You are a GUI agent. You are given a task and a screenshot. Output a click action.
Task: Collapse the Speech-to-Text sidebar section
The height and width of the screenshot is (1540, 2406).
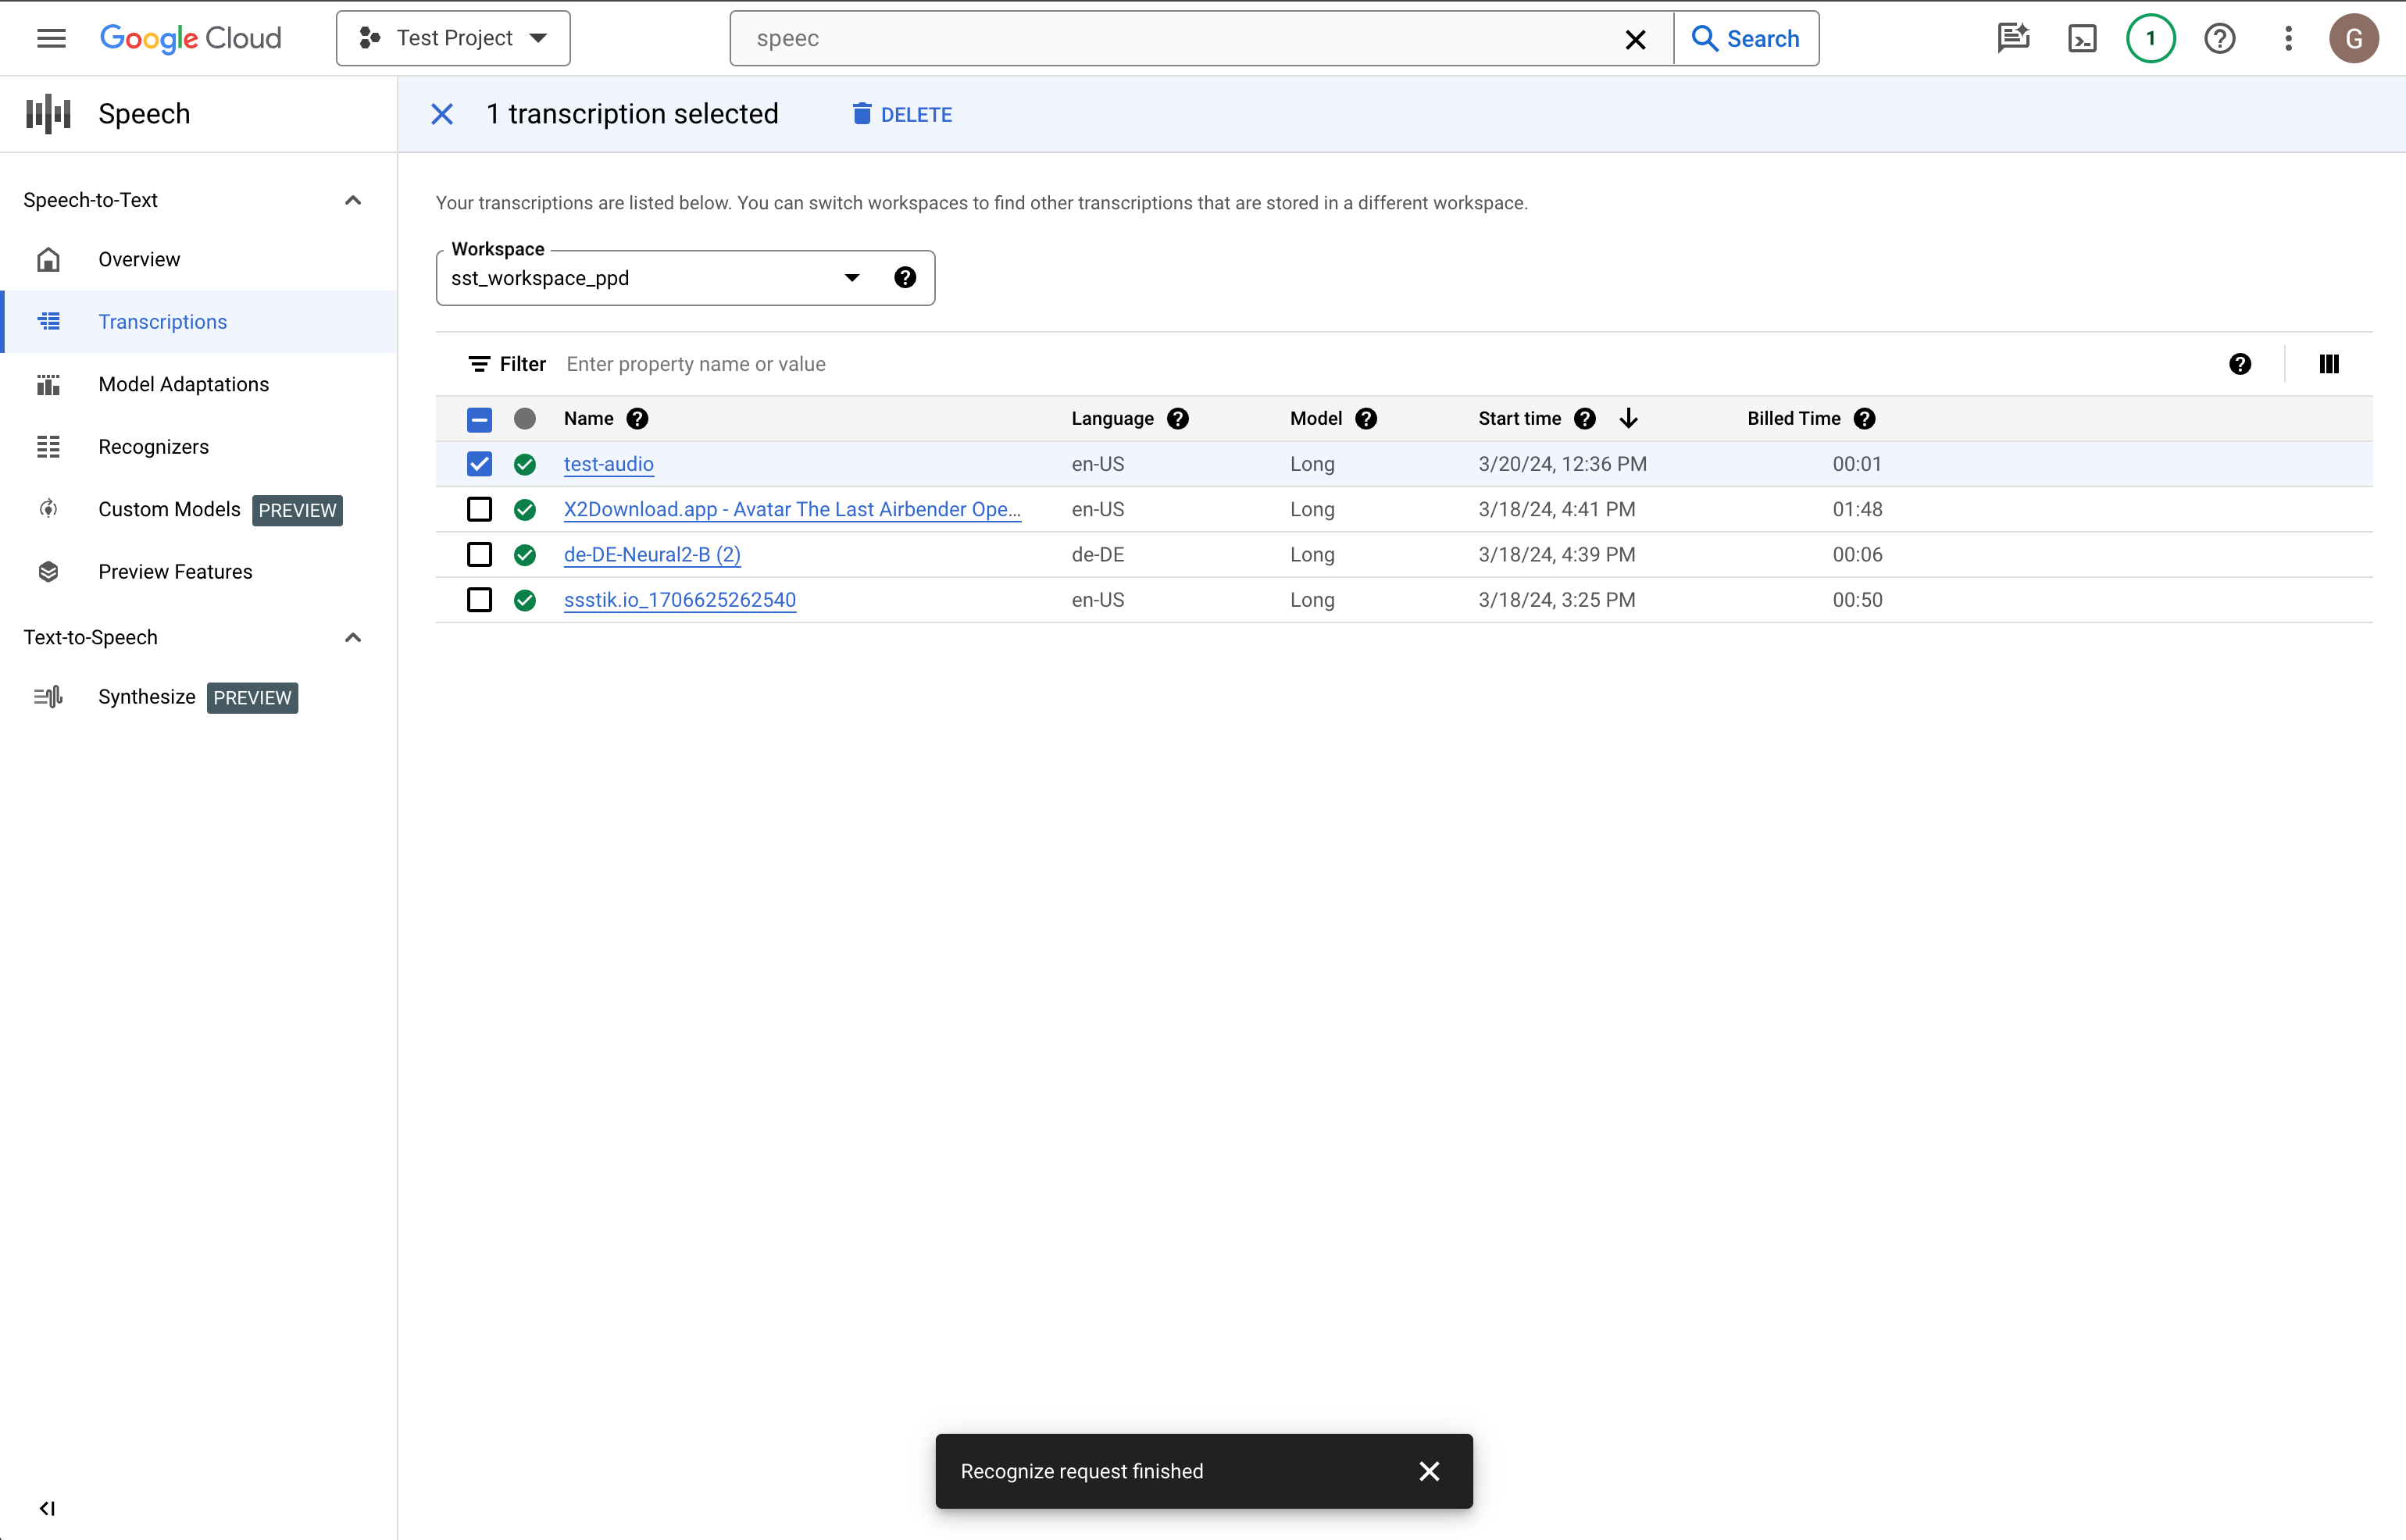click(351, 200)
